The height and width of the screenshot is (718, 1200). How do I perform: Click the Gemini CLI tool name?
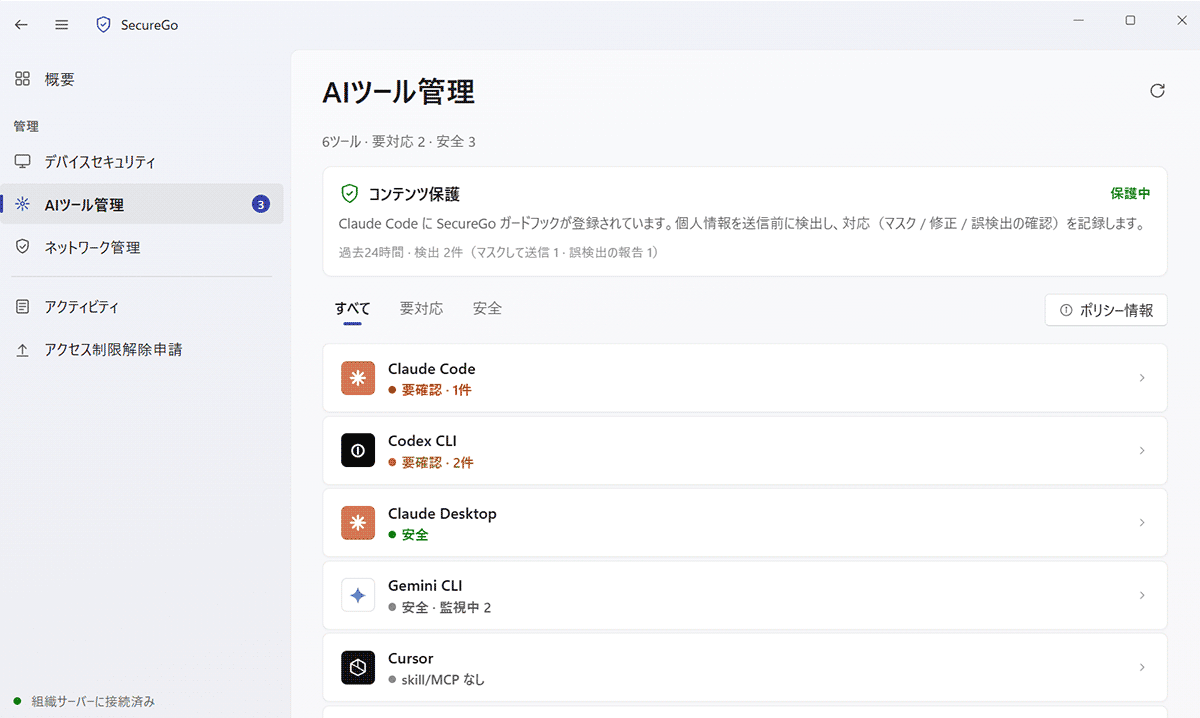click(425, 586)
